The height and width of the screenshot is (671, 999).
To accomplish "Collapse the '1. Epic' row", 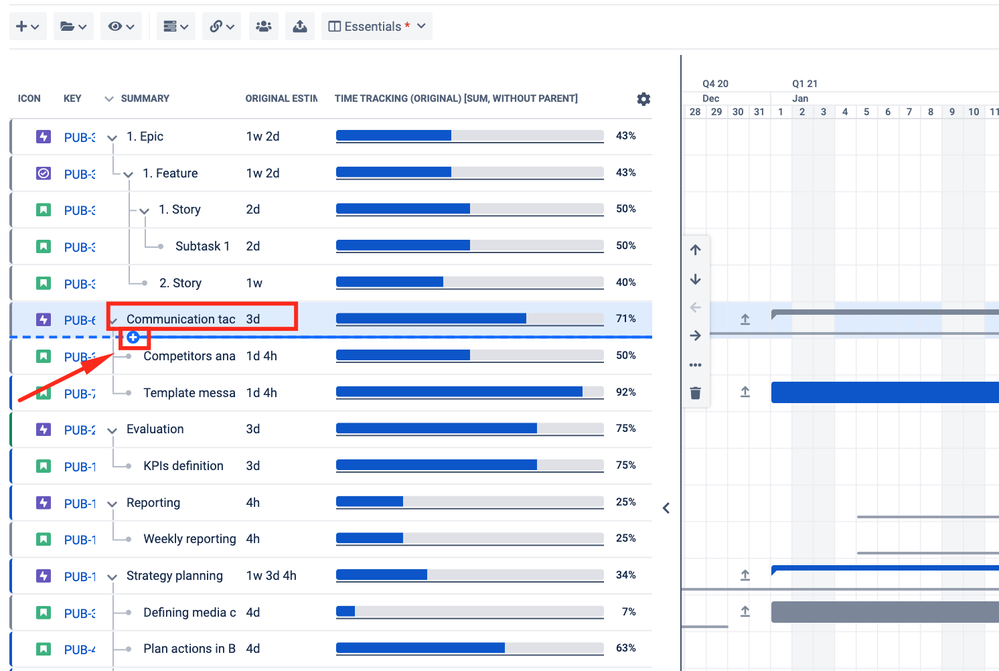I will [112, 138].
